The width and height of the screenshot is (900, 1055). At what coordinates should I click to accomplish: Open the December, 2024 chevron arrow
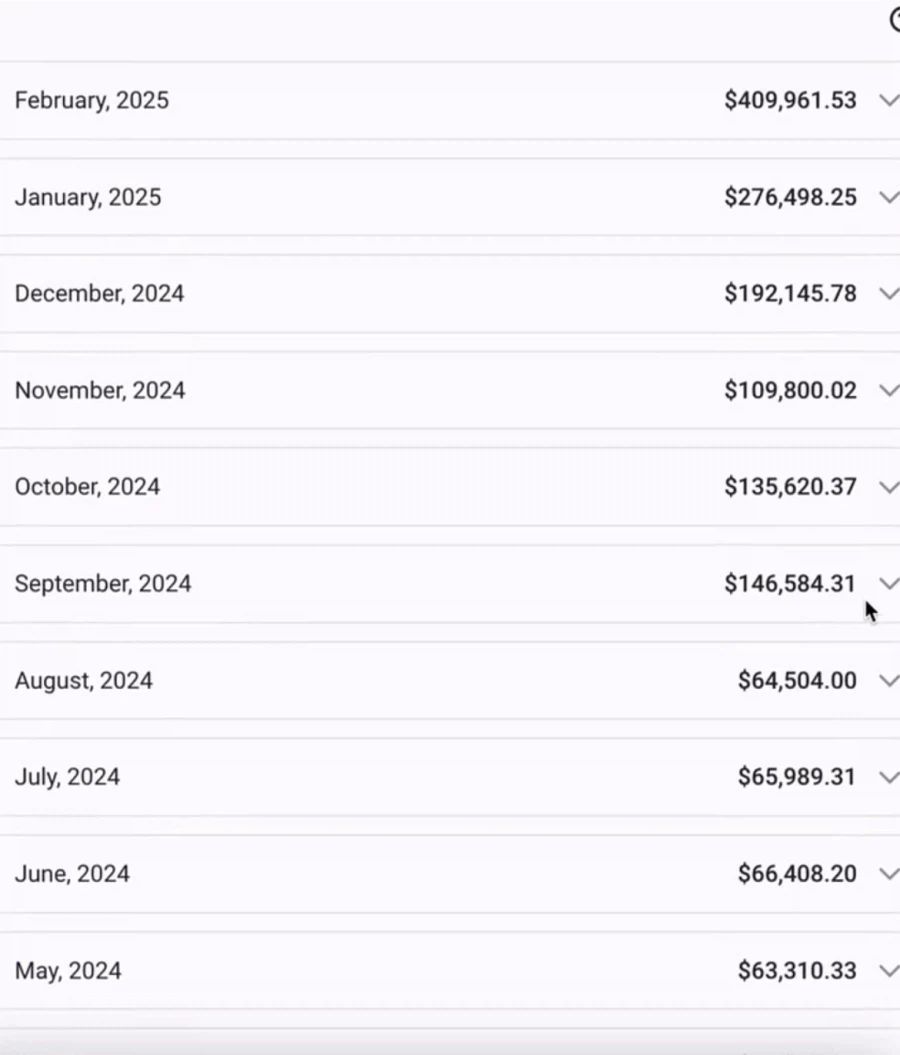[x=888, y=293]
